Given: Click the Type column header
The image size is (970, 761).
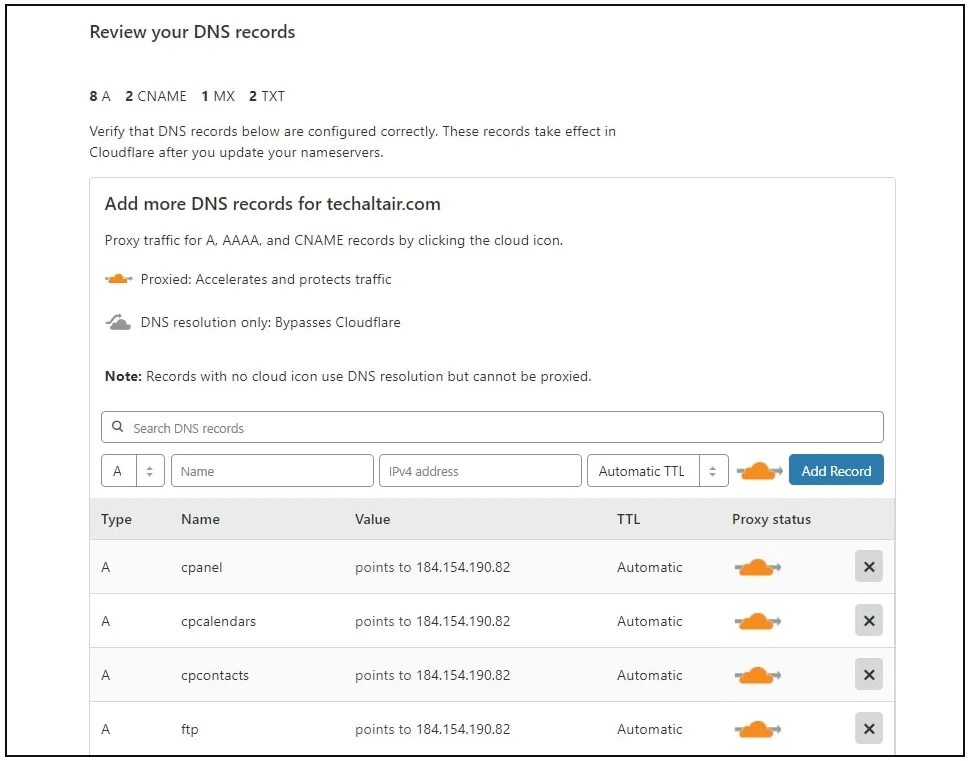Looking at the screenshot, I should point(116,519).
